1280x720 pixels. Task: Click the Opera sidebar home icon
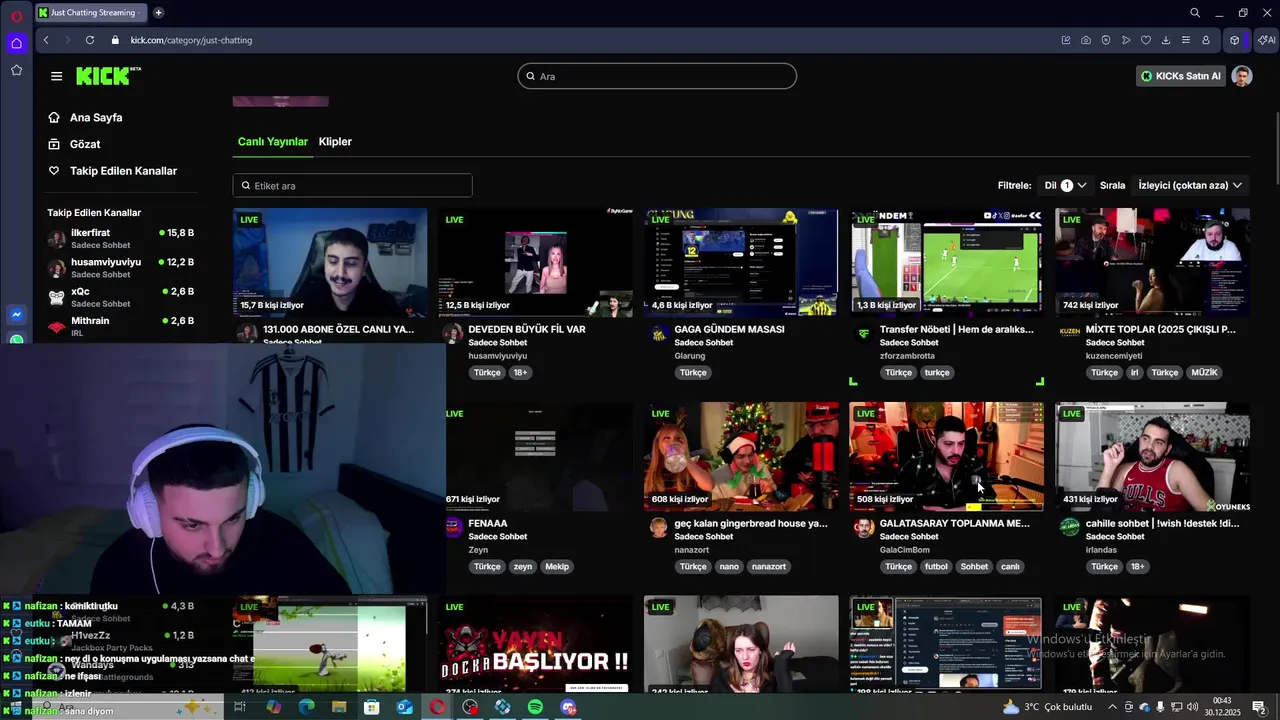pos(16,43)
